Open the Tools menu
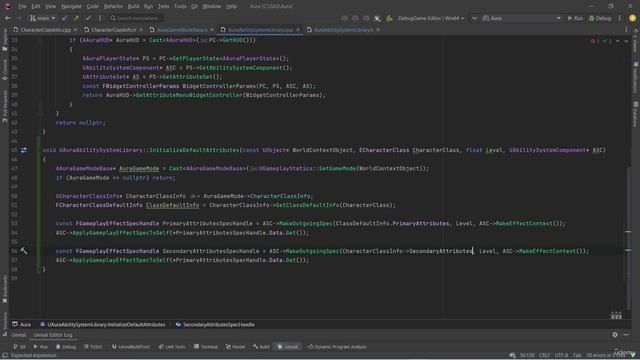The image size is (640, 360). 180,6
